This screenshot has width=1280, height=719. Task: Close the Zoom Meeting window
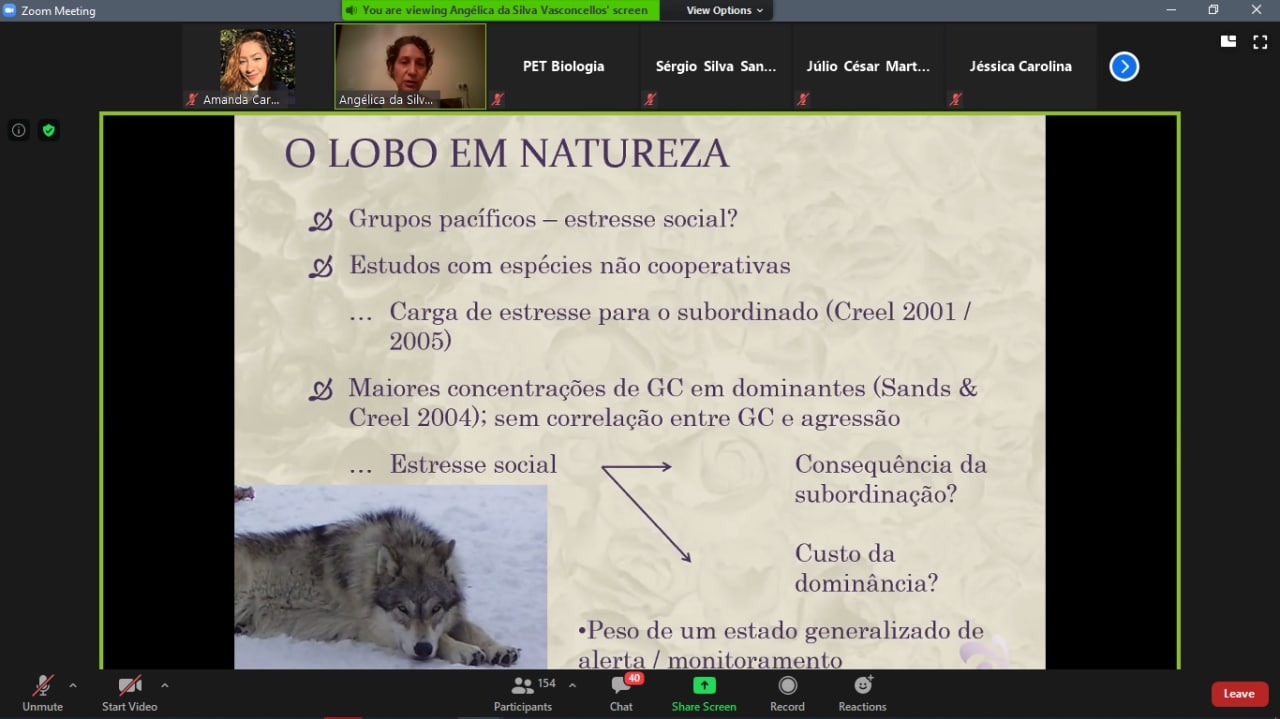pos(1256,10)
